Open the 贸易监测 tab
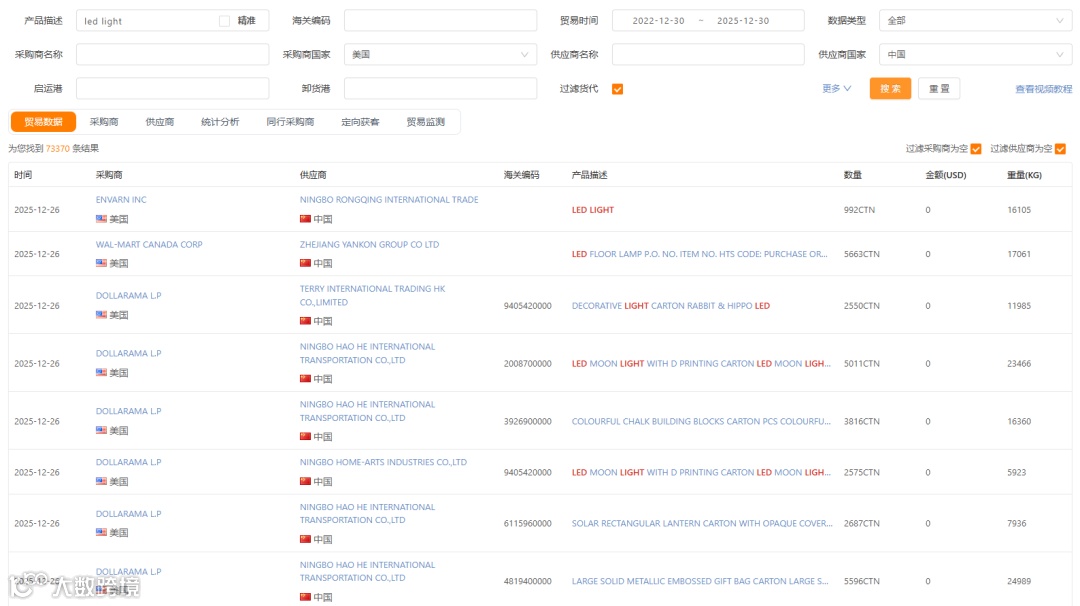 (x=426, y=122)
